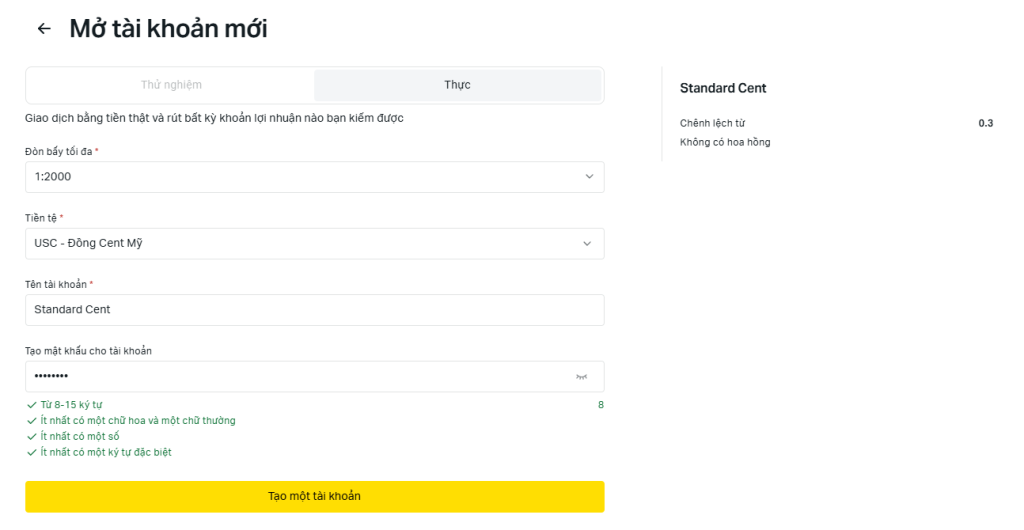
Task: Open the "USC - Đồng Cent Mỹ" currency dropdown
Action: pos(300,243)
